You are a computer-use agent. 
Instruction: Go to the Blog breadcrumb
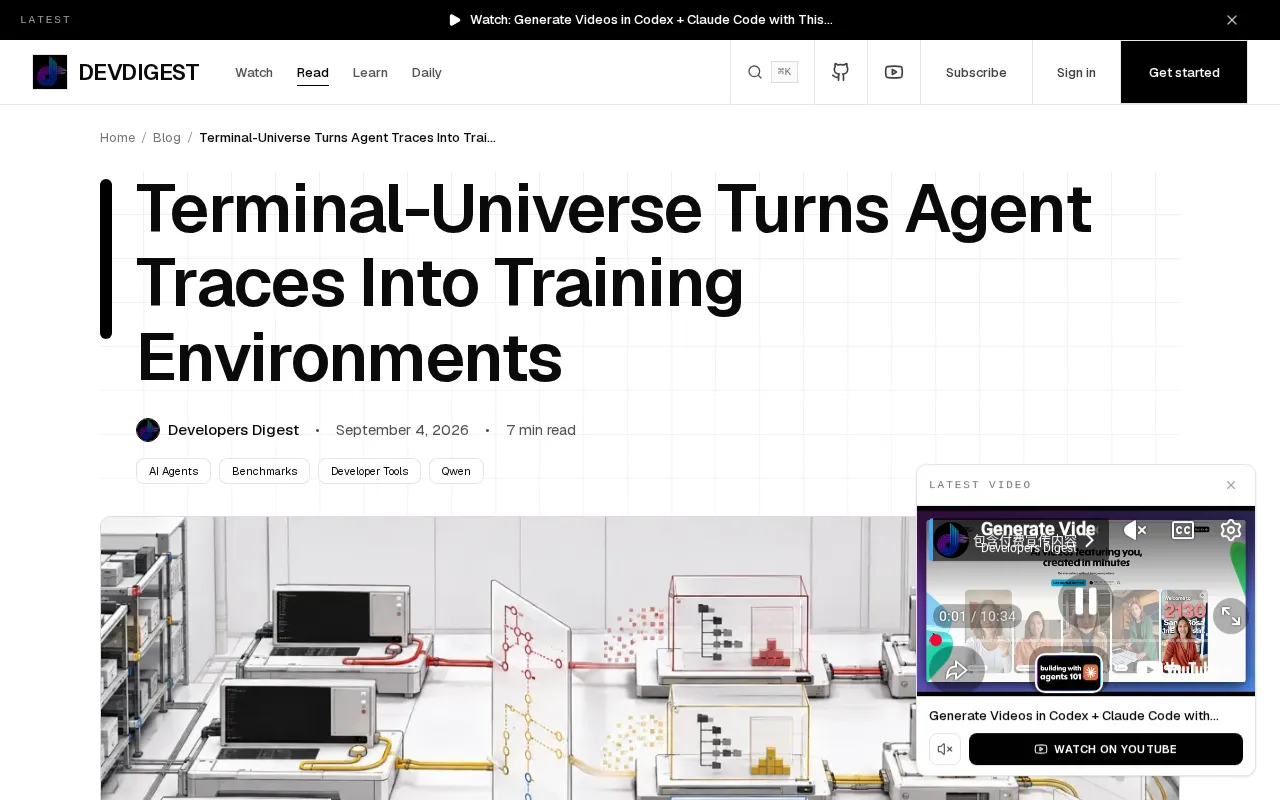click(167, 138)
